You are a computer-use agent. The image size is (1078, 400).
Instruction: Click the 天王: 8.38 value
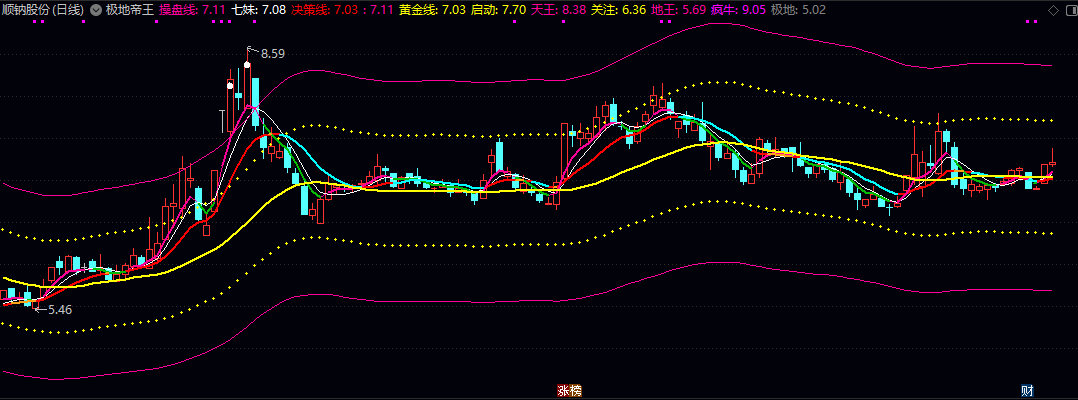pos(558,10)
